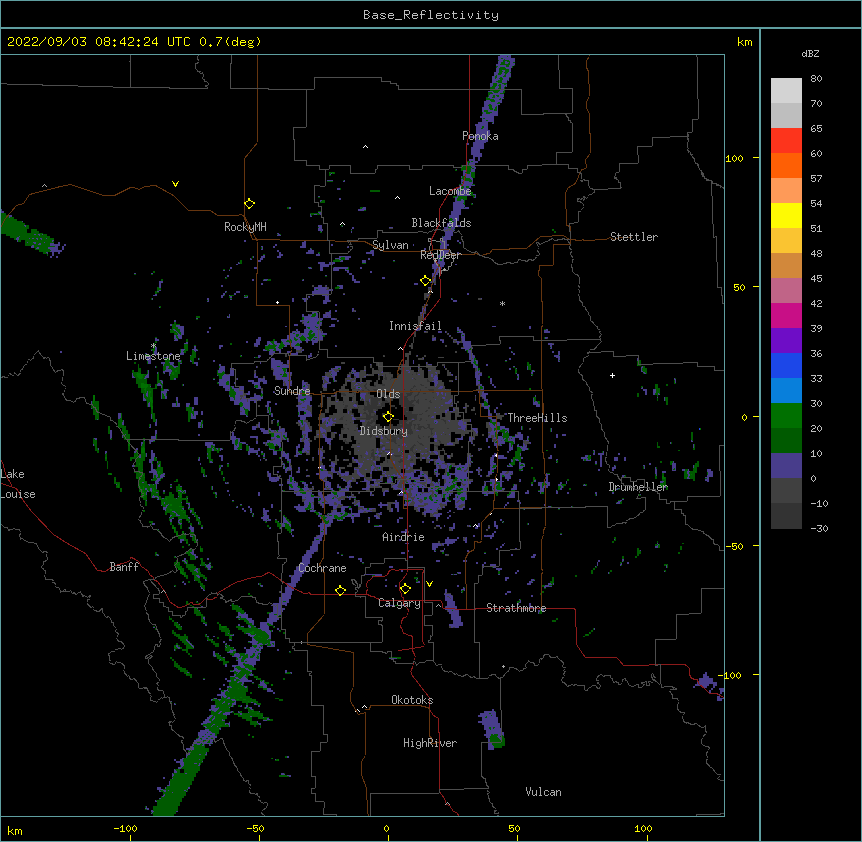Click the magenta 42 dBZ legend swatch
The width and height of the screenshot is (862, 842).
[x=786, y=315]
